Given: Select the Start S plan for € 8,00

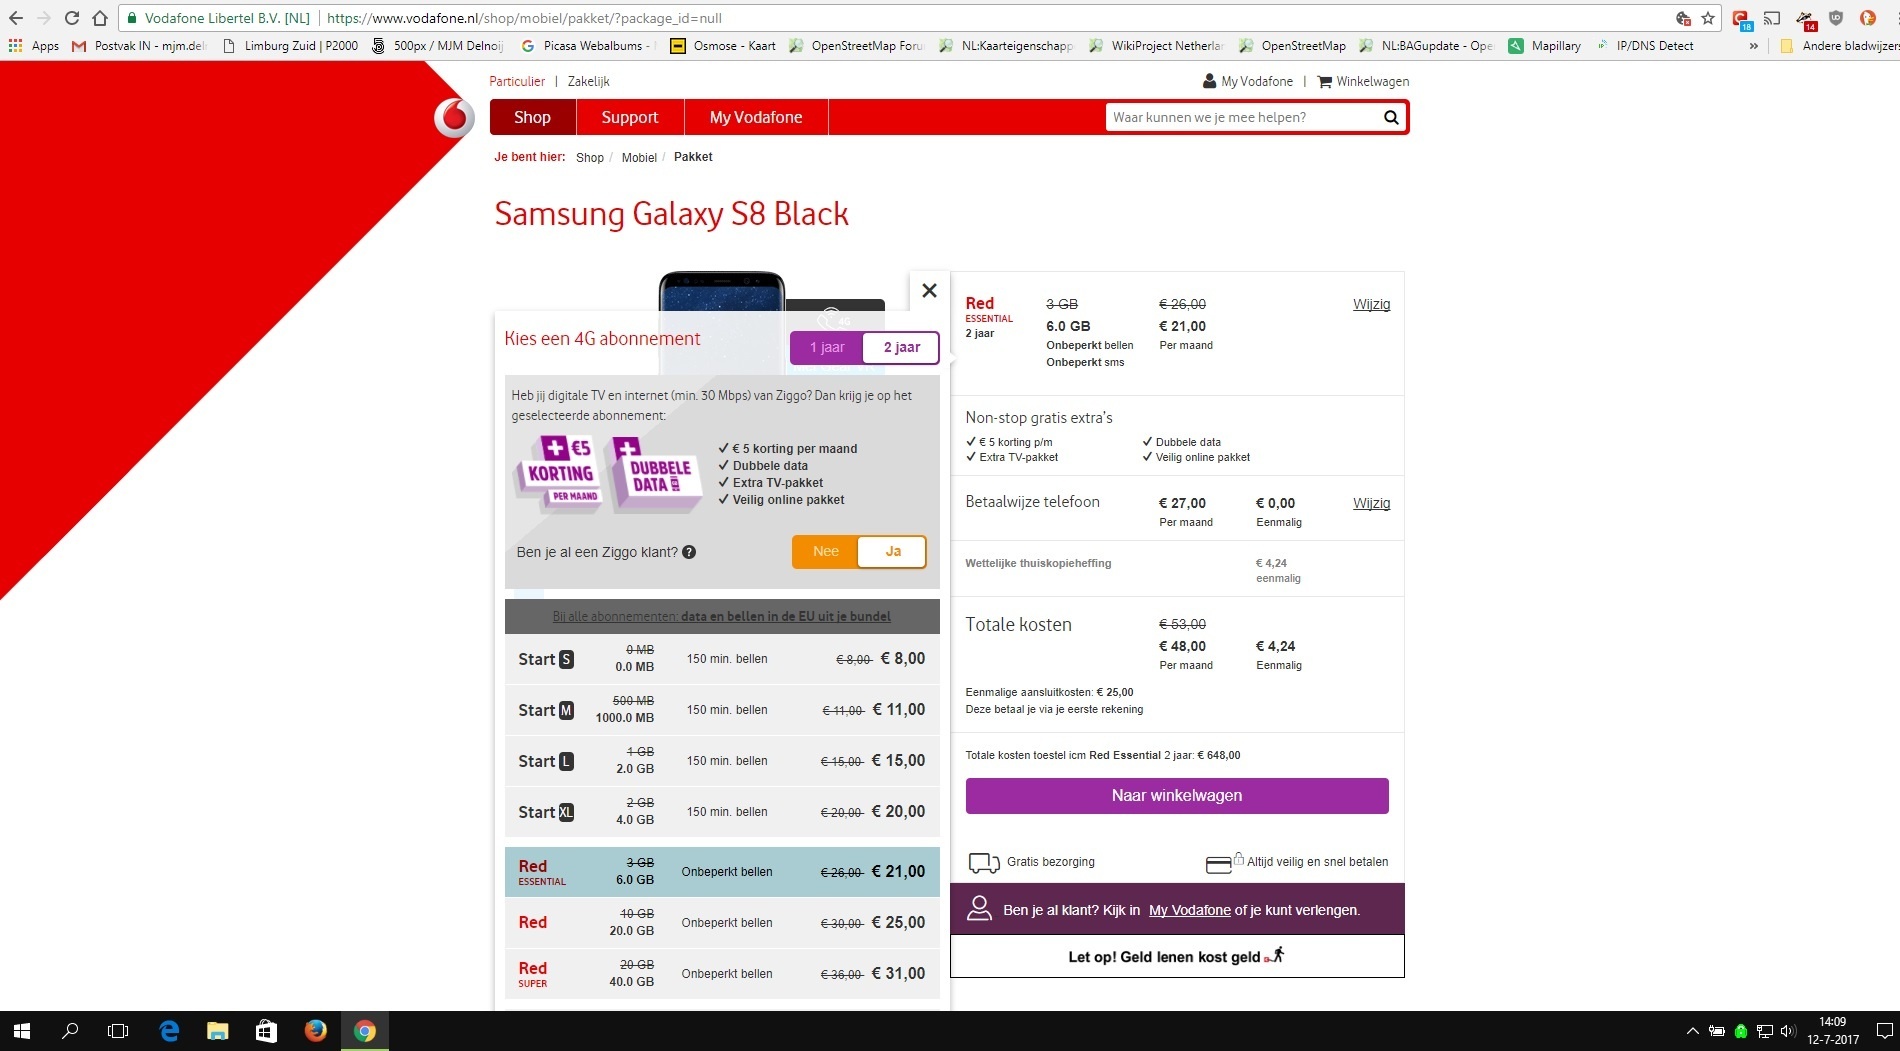Looking at the screenshot, I should click(x=722, y=659).
